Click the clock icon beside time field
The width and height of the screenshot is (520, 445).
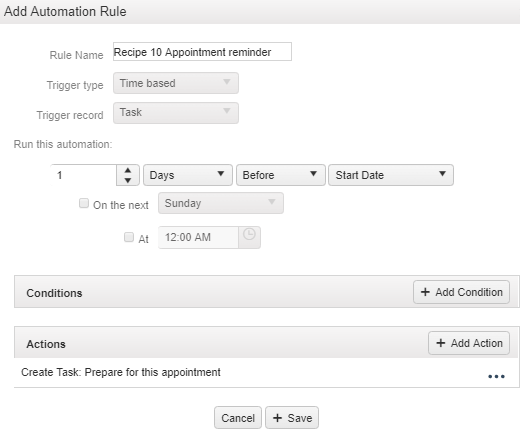point(249,237)
